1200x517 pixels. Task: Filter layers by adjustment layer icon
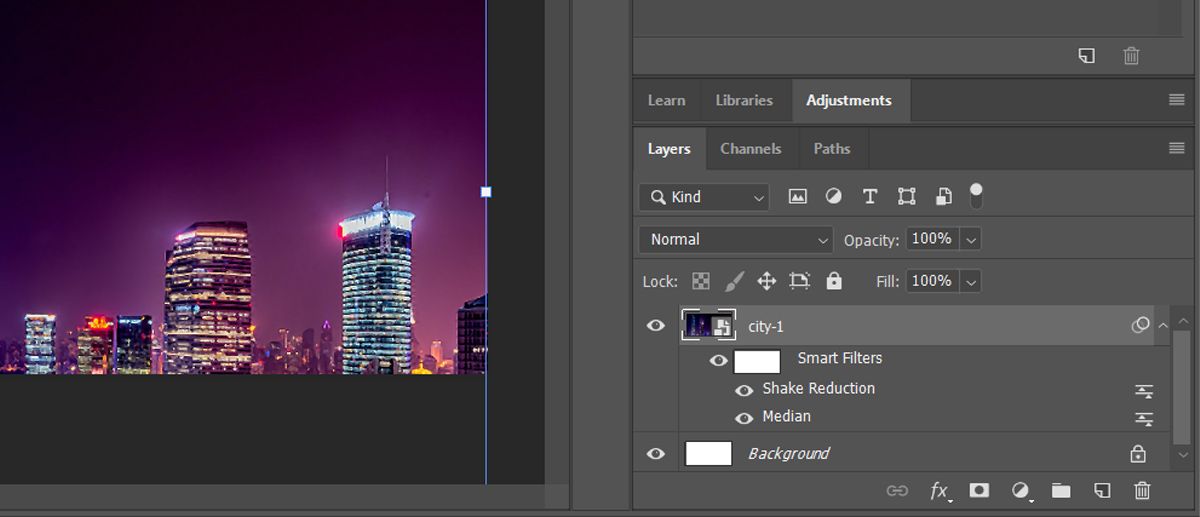[833, 197]
